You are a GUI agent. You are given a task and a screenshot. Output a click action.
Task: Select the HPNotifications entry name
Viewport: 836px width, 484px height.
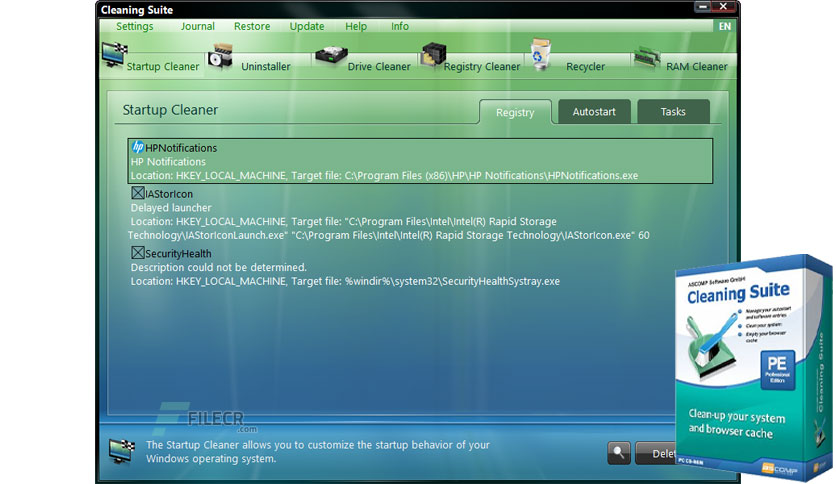[181, 148]
